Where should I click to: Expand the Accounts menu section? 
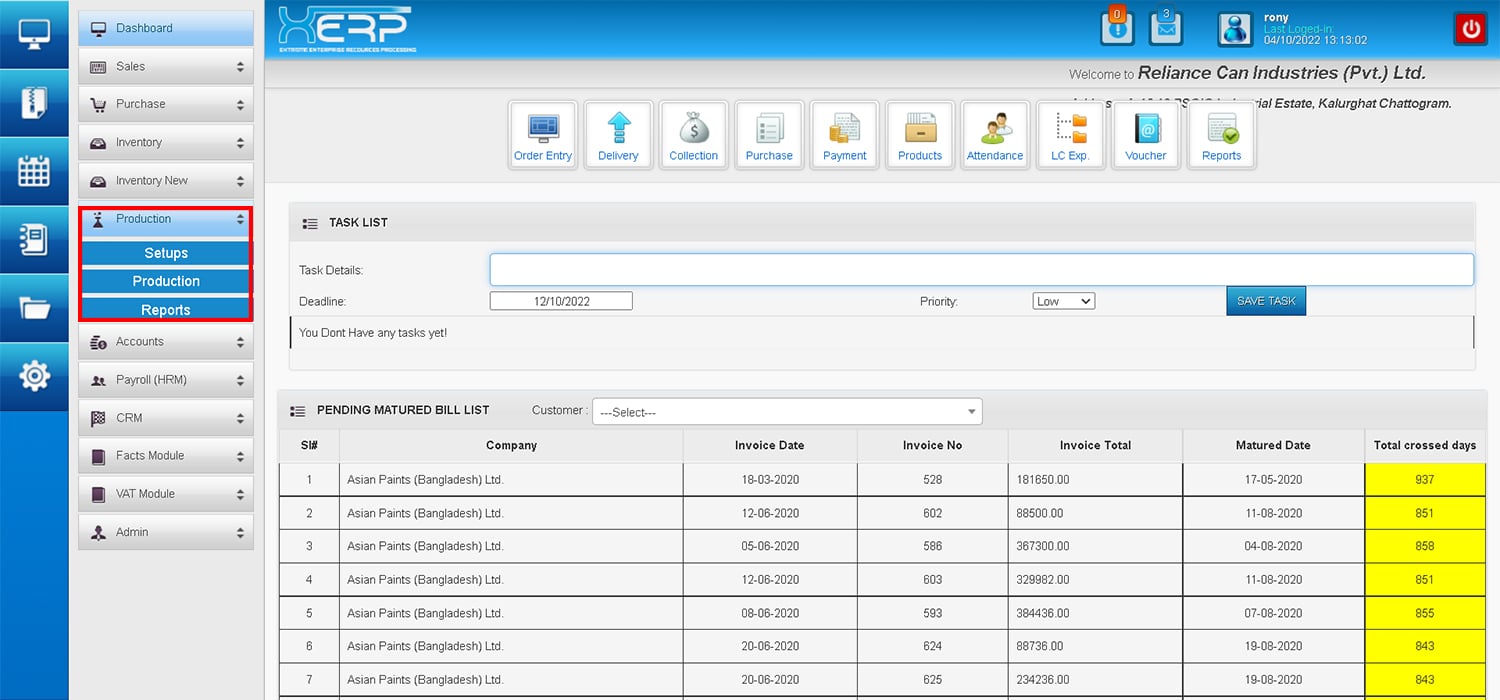pos(166,342)
